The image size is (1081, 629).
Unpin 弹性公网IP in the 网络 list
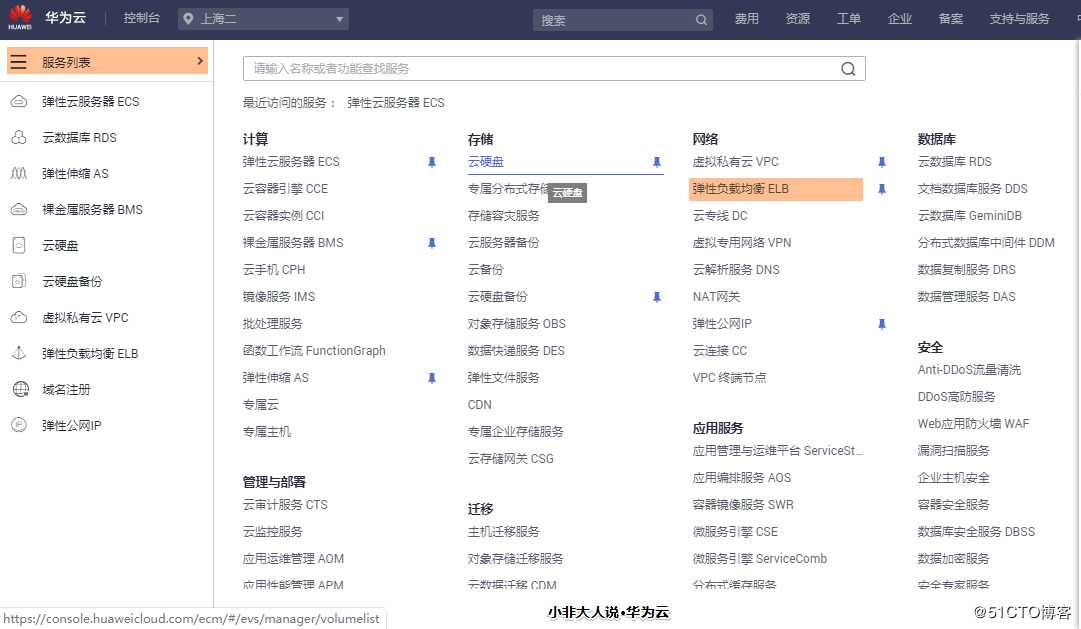pos(881,323)
